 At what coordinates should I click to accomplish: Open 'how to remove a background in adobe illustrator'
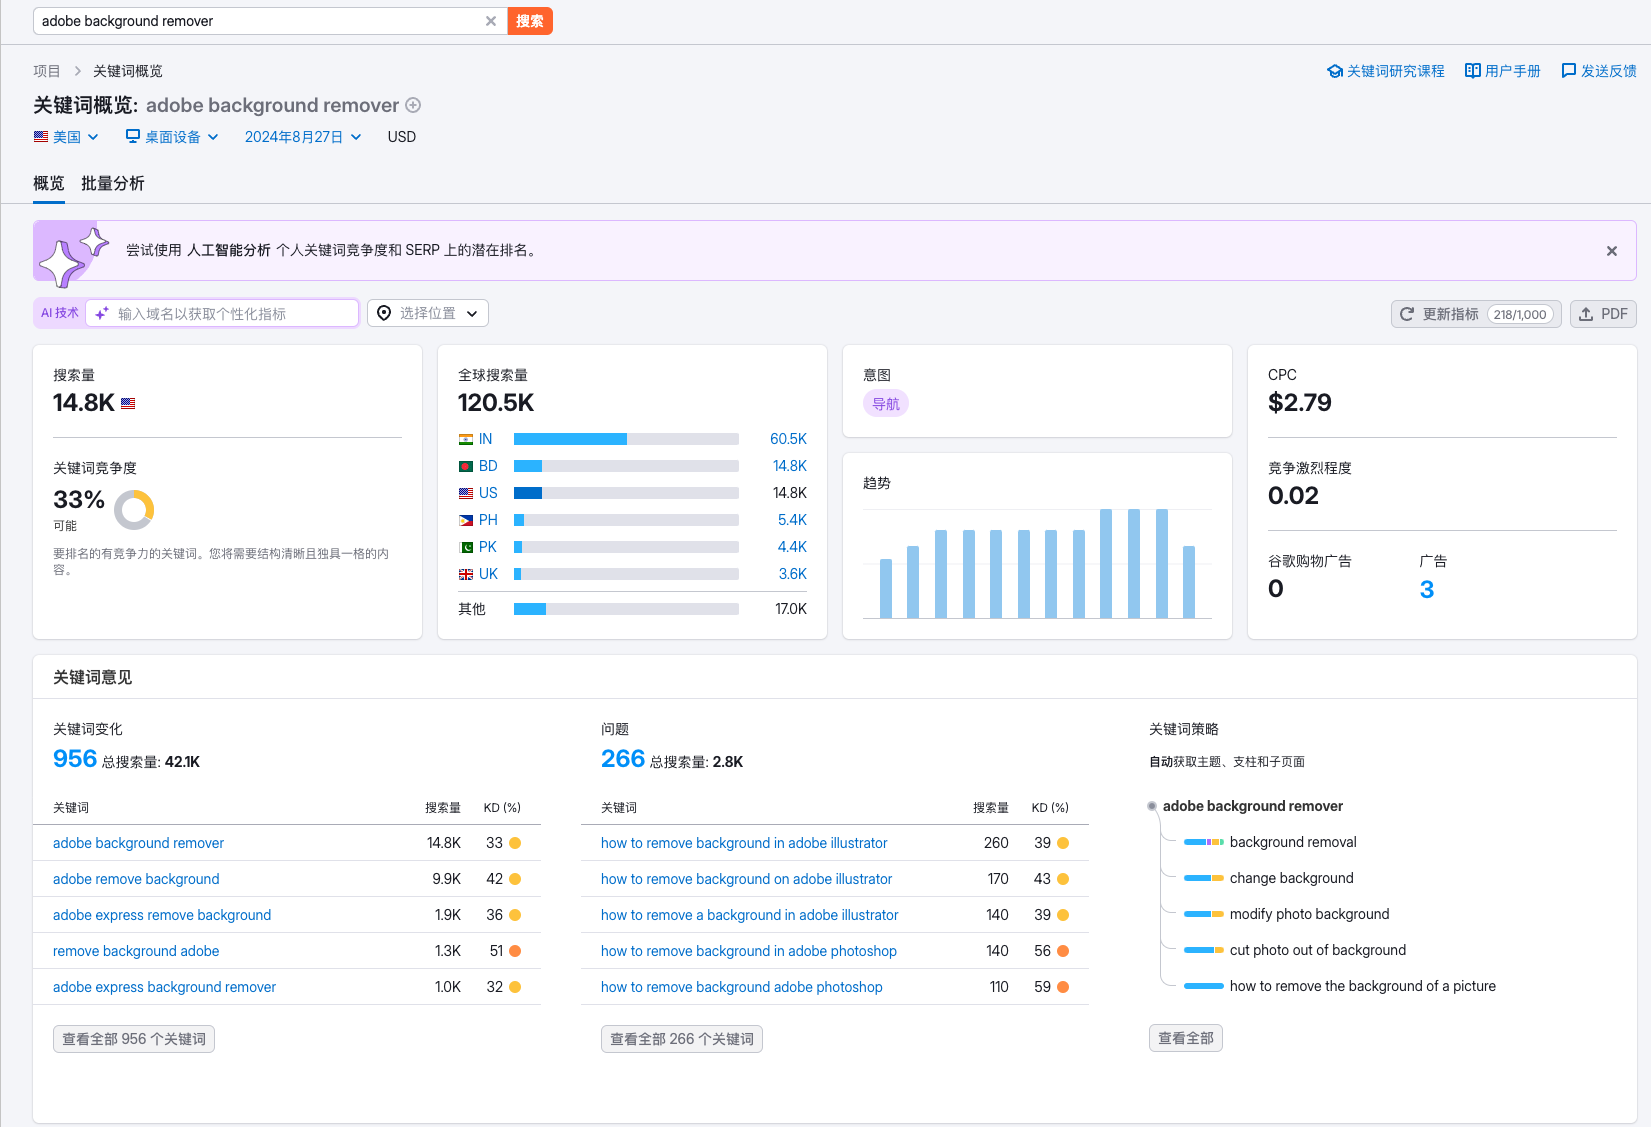tap(749, 915)
